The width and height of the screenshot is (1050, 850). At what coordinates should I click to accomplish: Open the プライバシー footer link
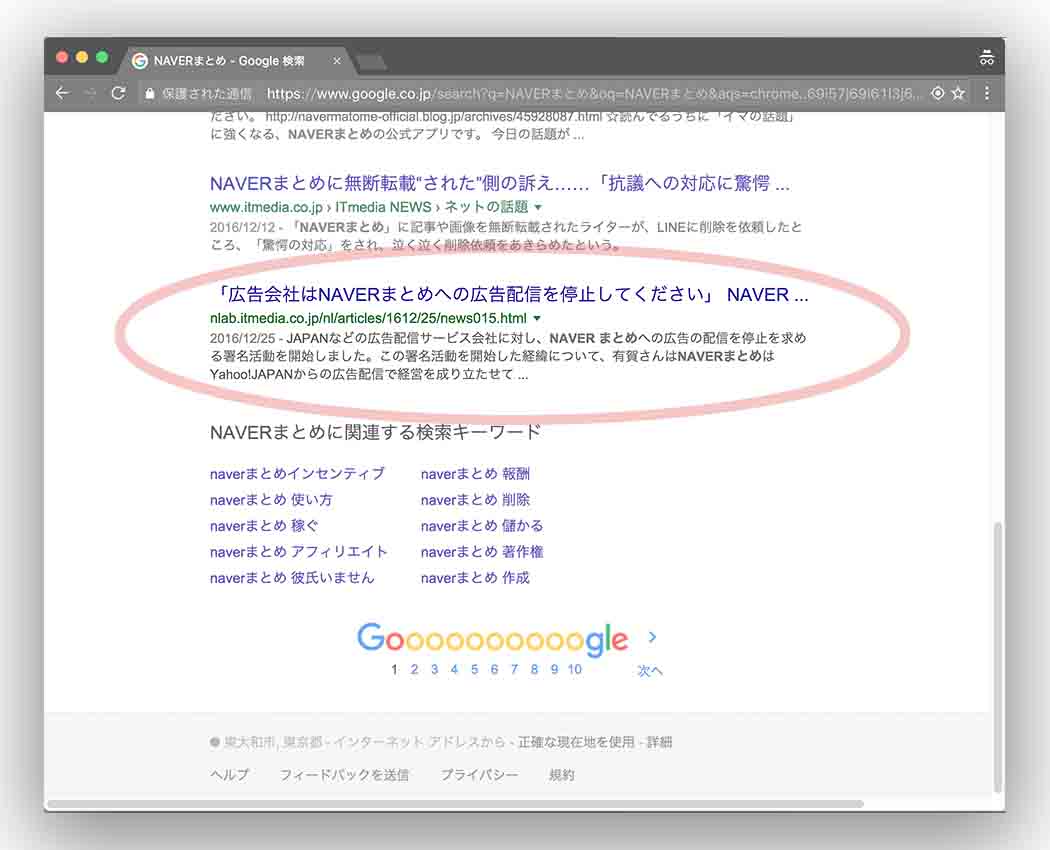click(x=479, y=775)
